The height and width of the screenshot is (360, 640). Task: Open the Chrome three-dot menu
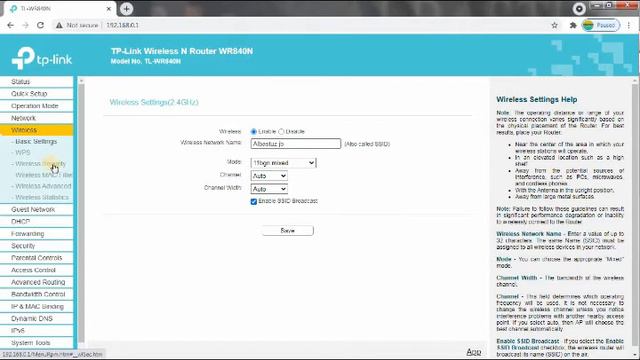point(629,25)
